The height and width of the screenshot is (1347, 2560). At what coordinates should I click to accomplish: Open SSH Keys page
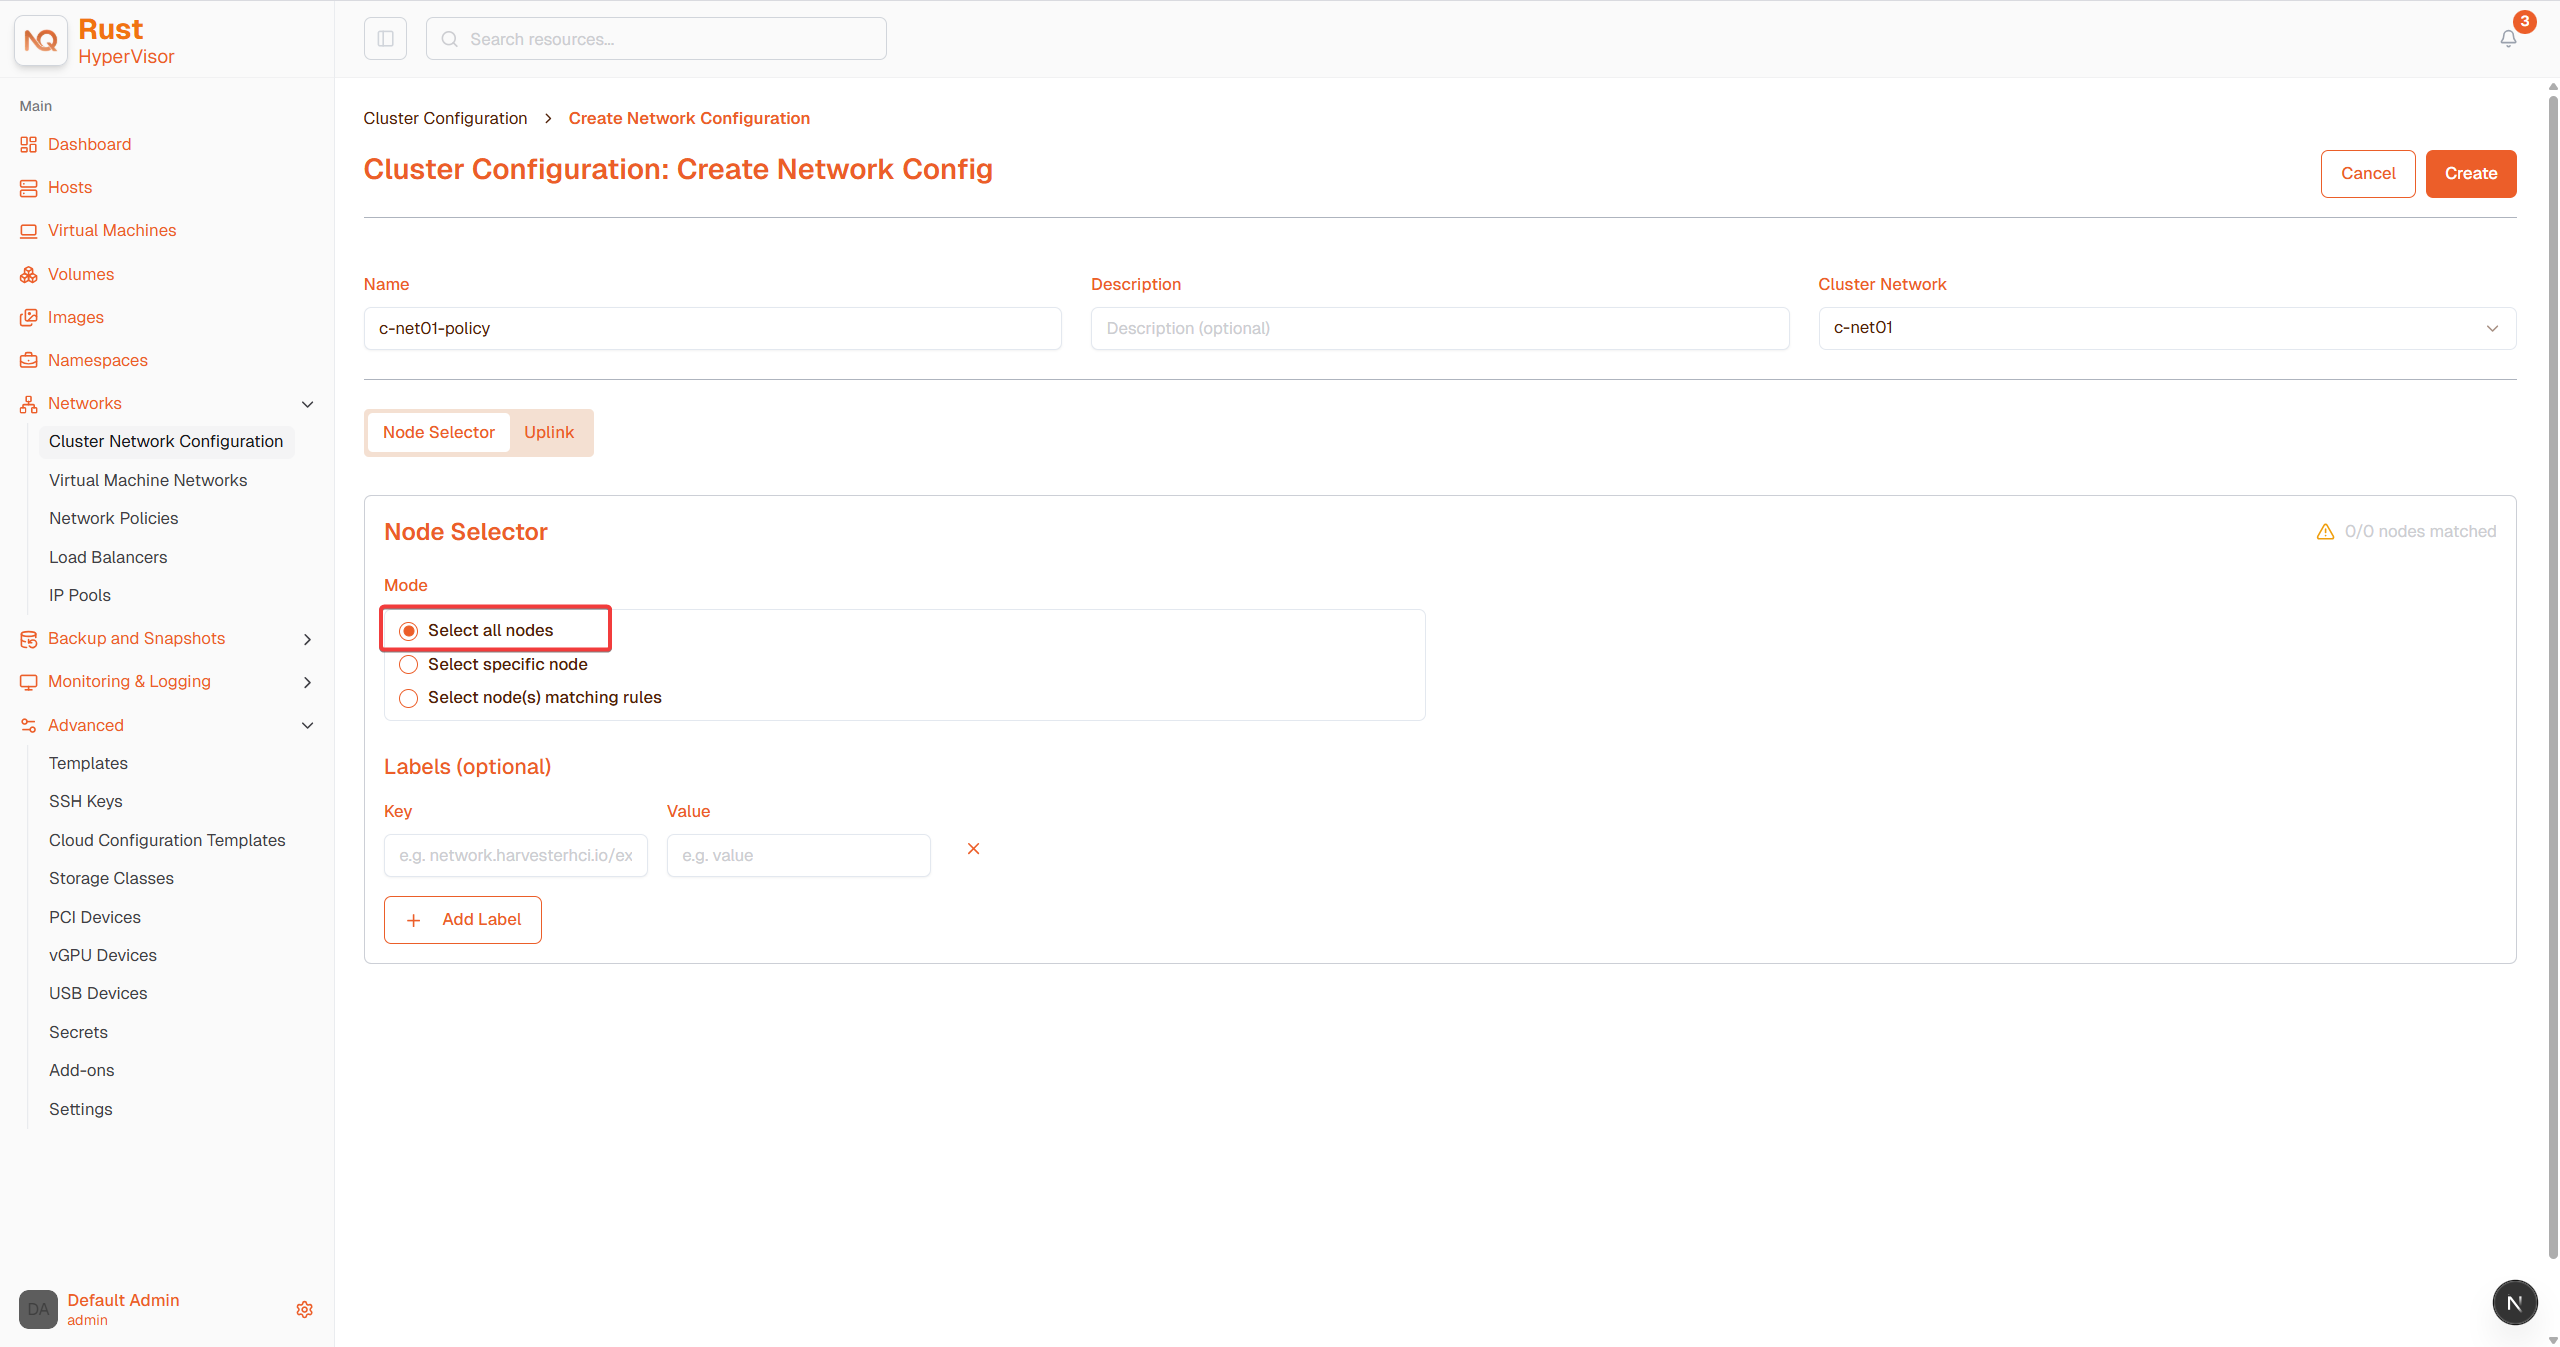pos(86,802)
